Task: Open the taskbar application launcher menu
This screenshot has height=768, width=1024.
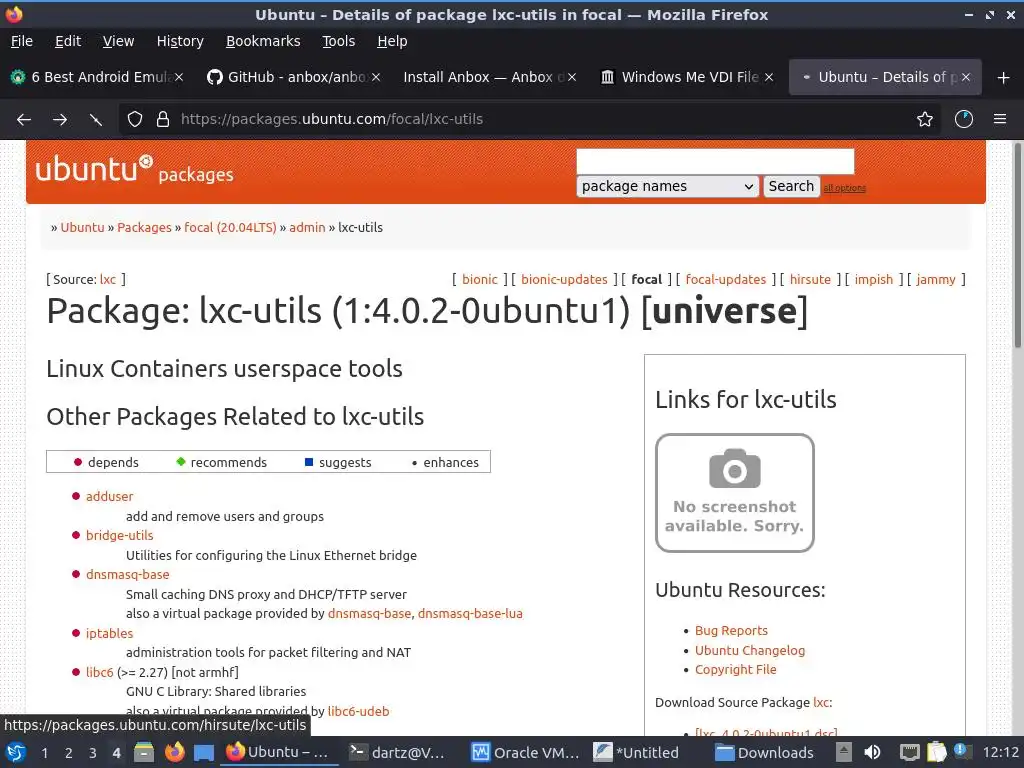Action: (x=16, y=752)
